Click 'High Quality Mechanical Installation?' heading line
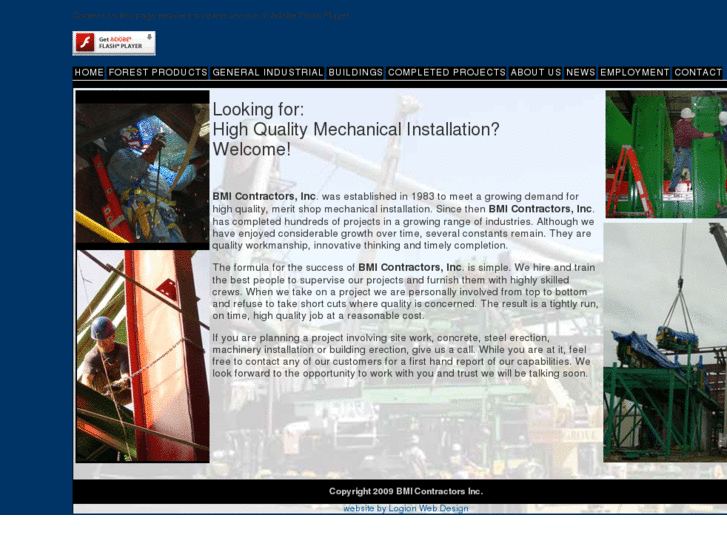 [x=356, y=129]
